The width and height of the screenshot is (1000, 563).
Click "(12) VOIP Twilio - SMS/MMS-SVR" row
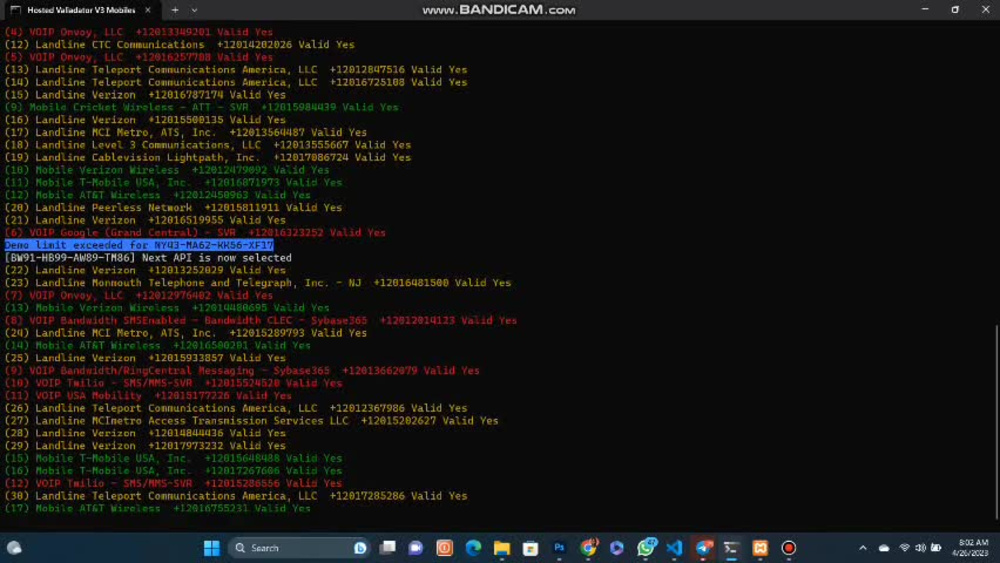click(x=173, y=483)
